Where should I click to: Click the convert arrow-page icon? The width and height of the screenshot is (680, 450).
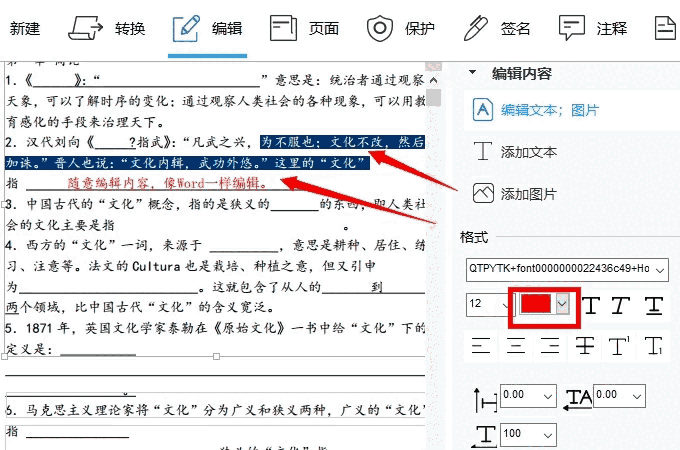coord(85,28)
